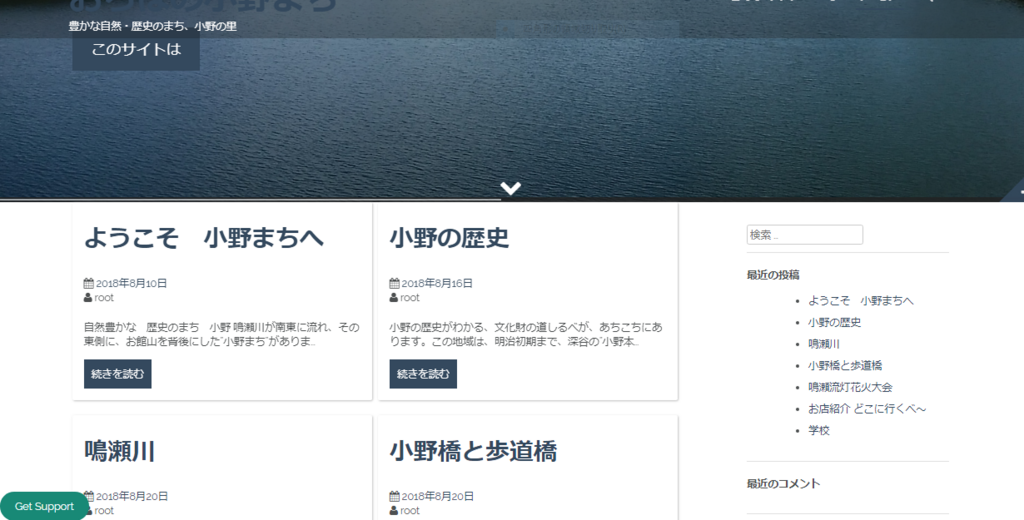Go to 鳴瀬流灯花火大会 recent post

[x=850, y=387]
